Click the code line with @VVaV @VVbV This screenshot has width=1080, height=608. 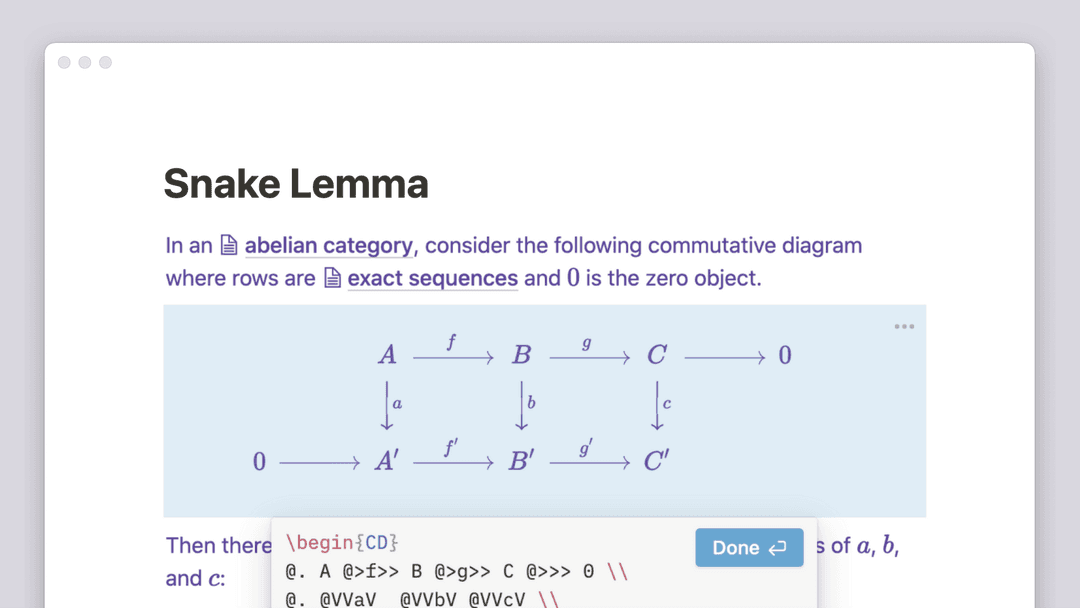pyautogui.click(x=422, y=598)
